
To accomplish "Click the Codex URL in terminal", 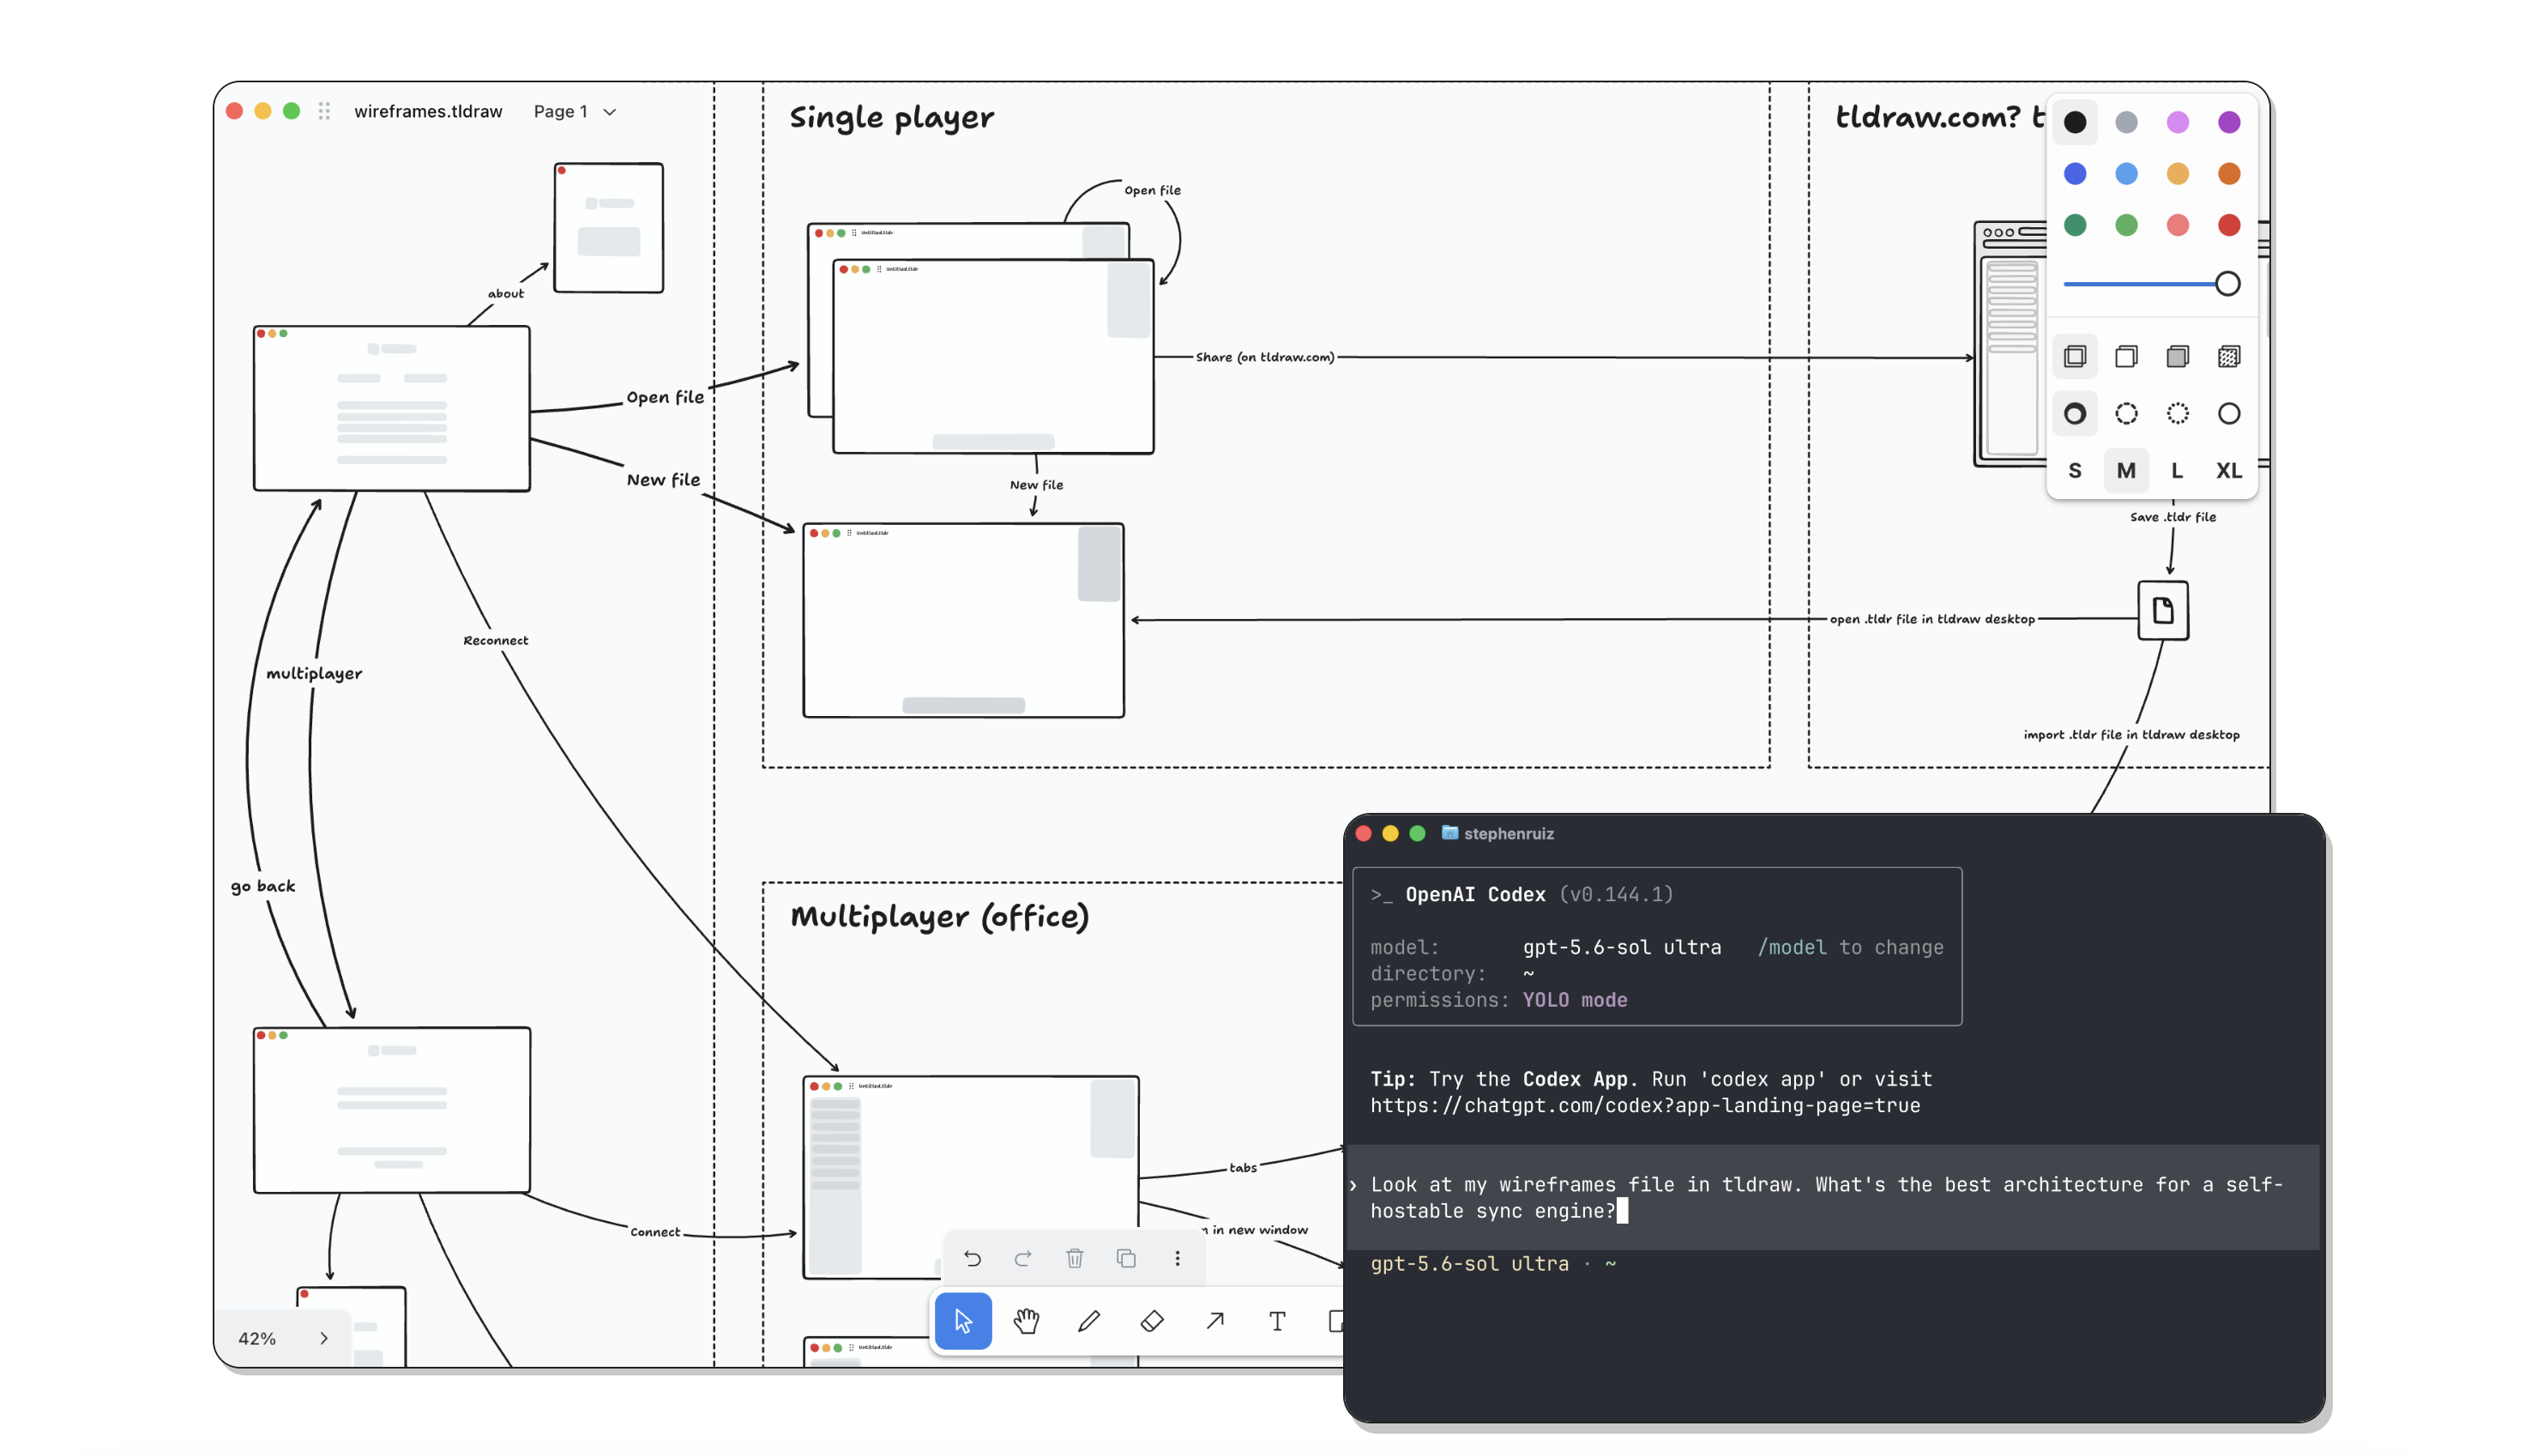I will point(1645,1105).
